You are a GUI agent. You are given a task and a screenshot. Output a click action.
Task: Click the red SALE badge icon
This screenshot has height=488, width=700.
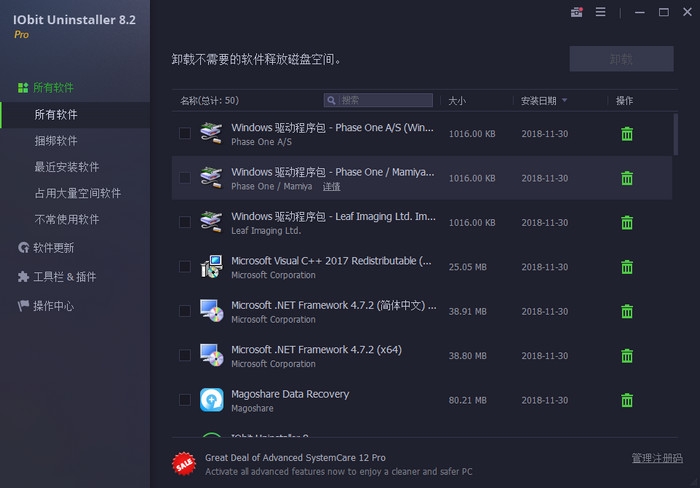(x=184, y=464)
